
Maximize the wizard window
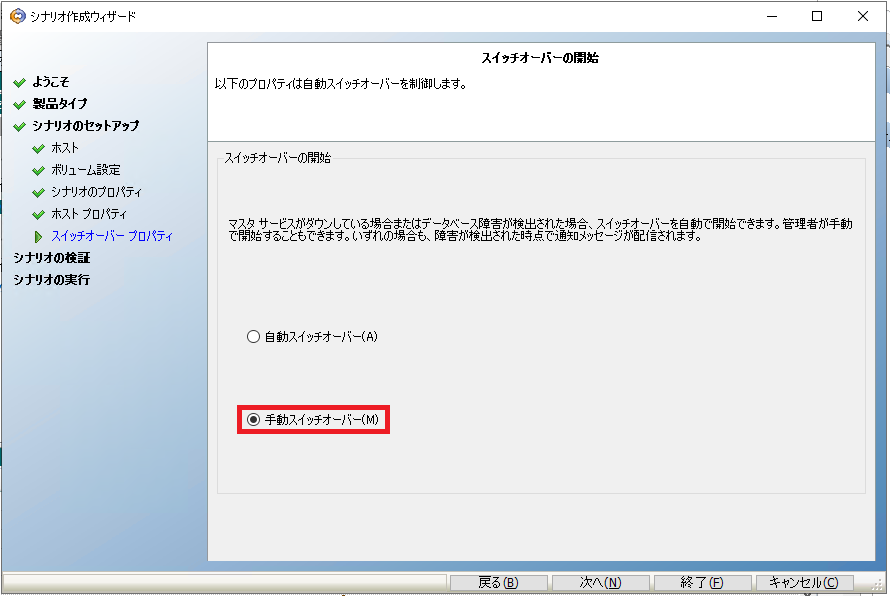(817, 16)
